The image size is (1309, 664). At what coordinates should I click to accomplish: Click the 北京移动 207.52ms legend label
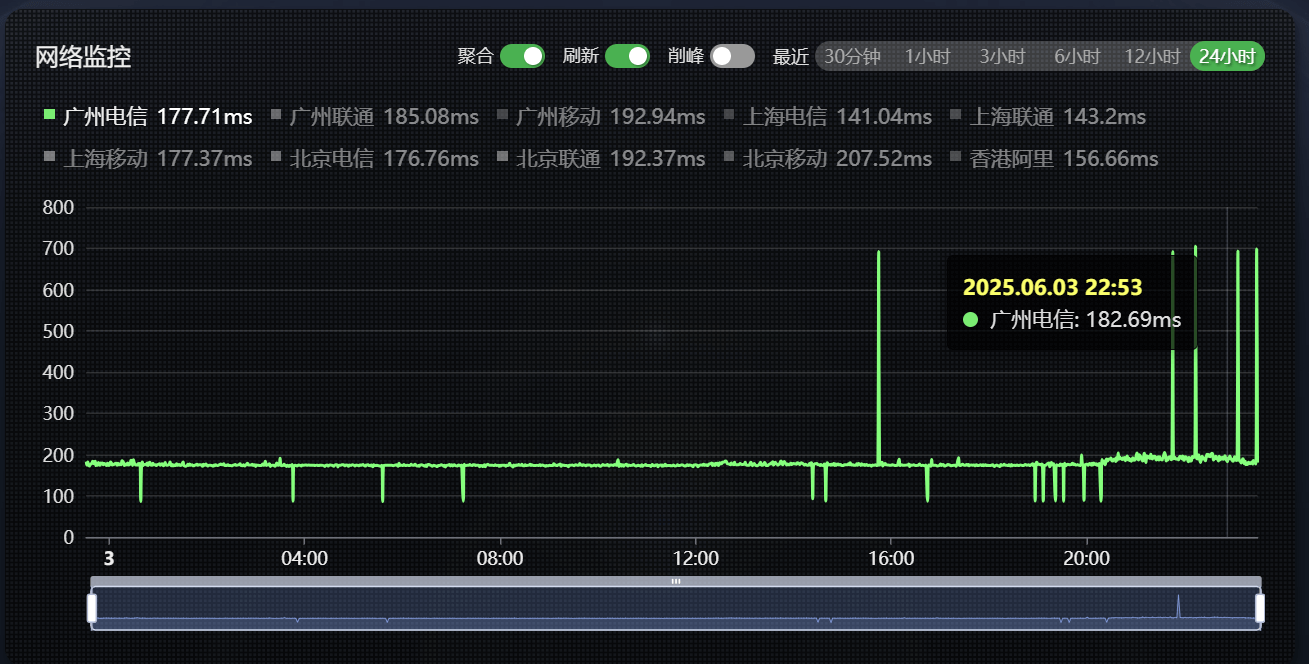tap(837, 158)
